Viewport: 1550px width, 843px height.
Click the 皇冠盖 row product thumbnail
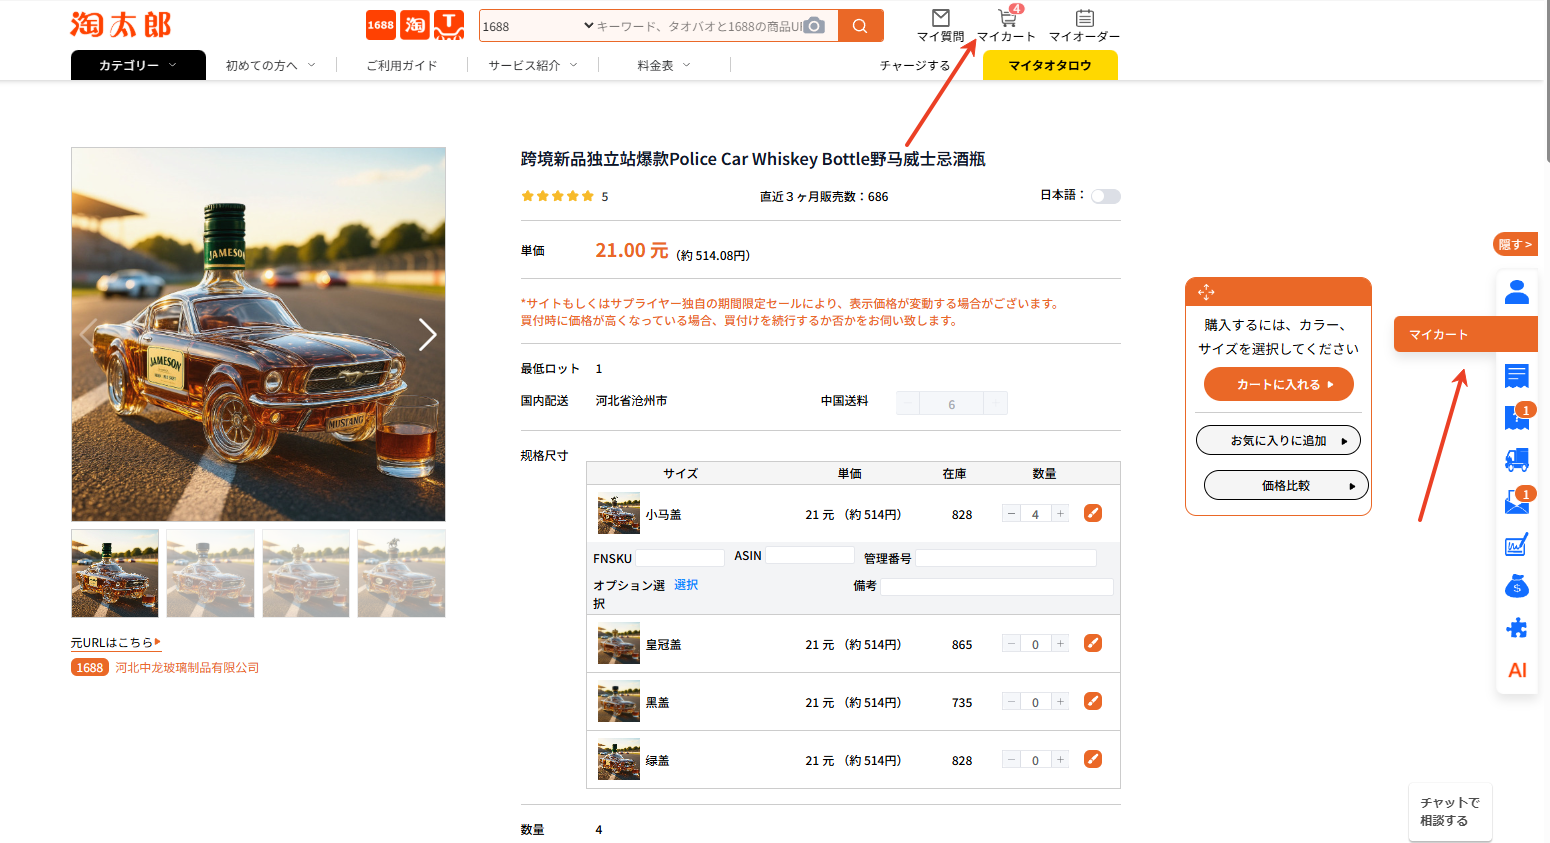(x=619, y=644)
